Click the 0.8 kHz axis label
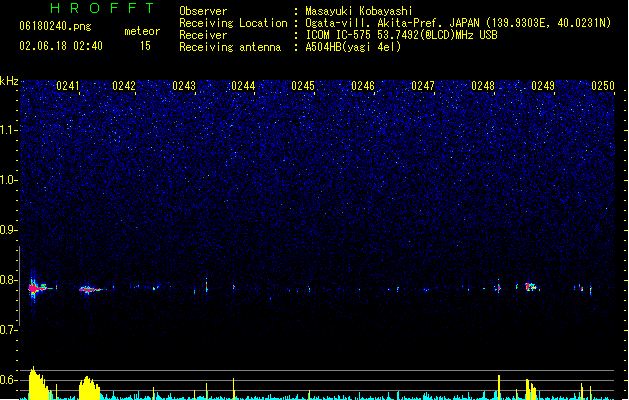The height and width of the screenshot is (400, 629). click(9, 280)
